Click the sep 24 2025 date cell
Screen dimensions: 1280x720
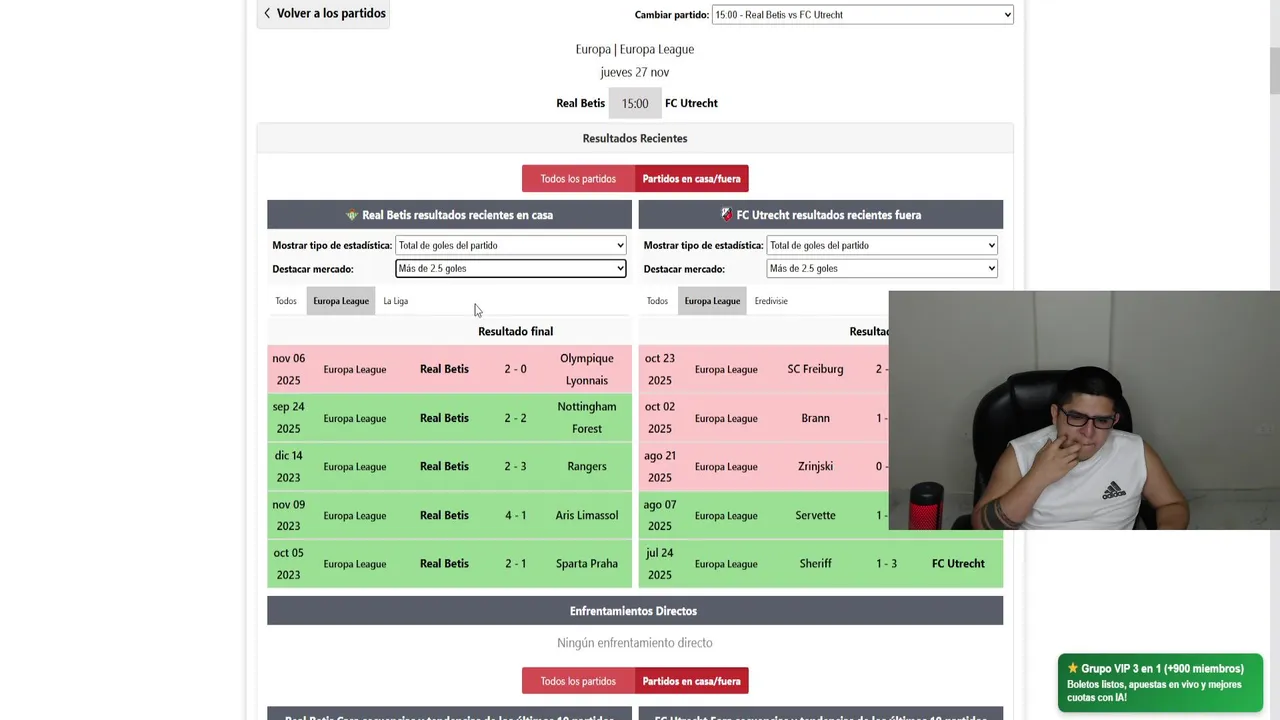point(288,418)
